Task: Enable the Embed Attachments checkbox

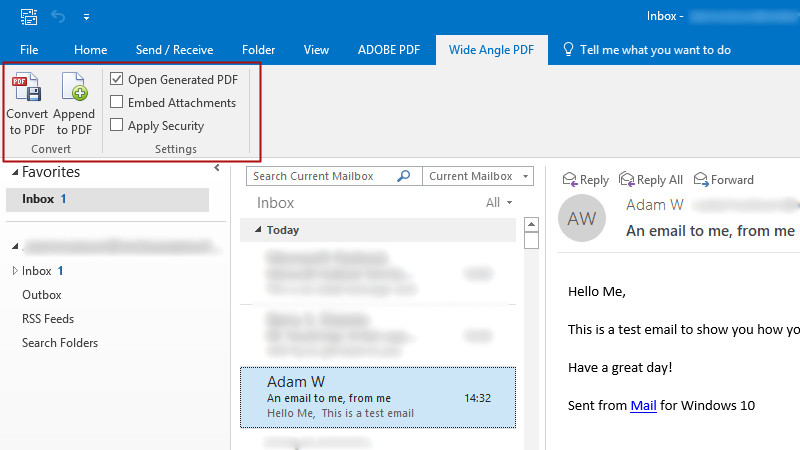Action: pos(117,102)
